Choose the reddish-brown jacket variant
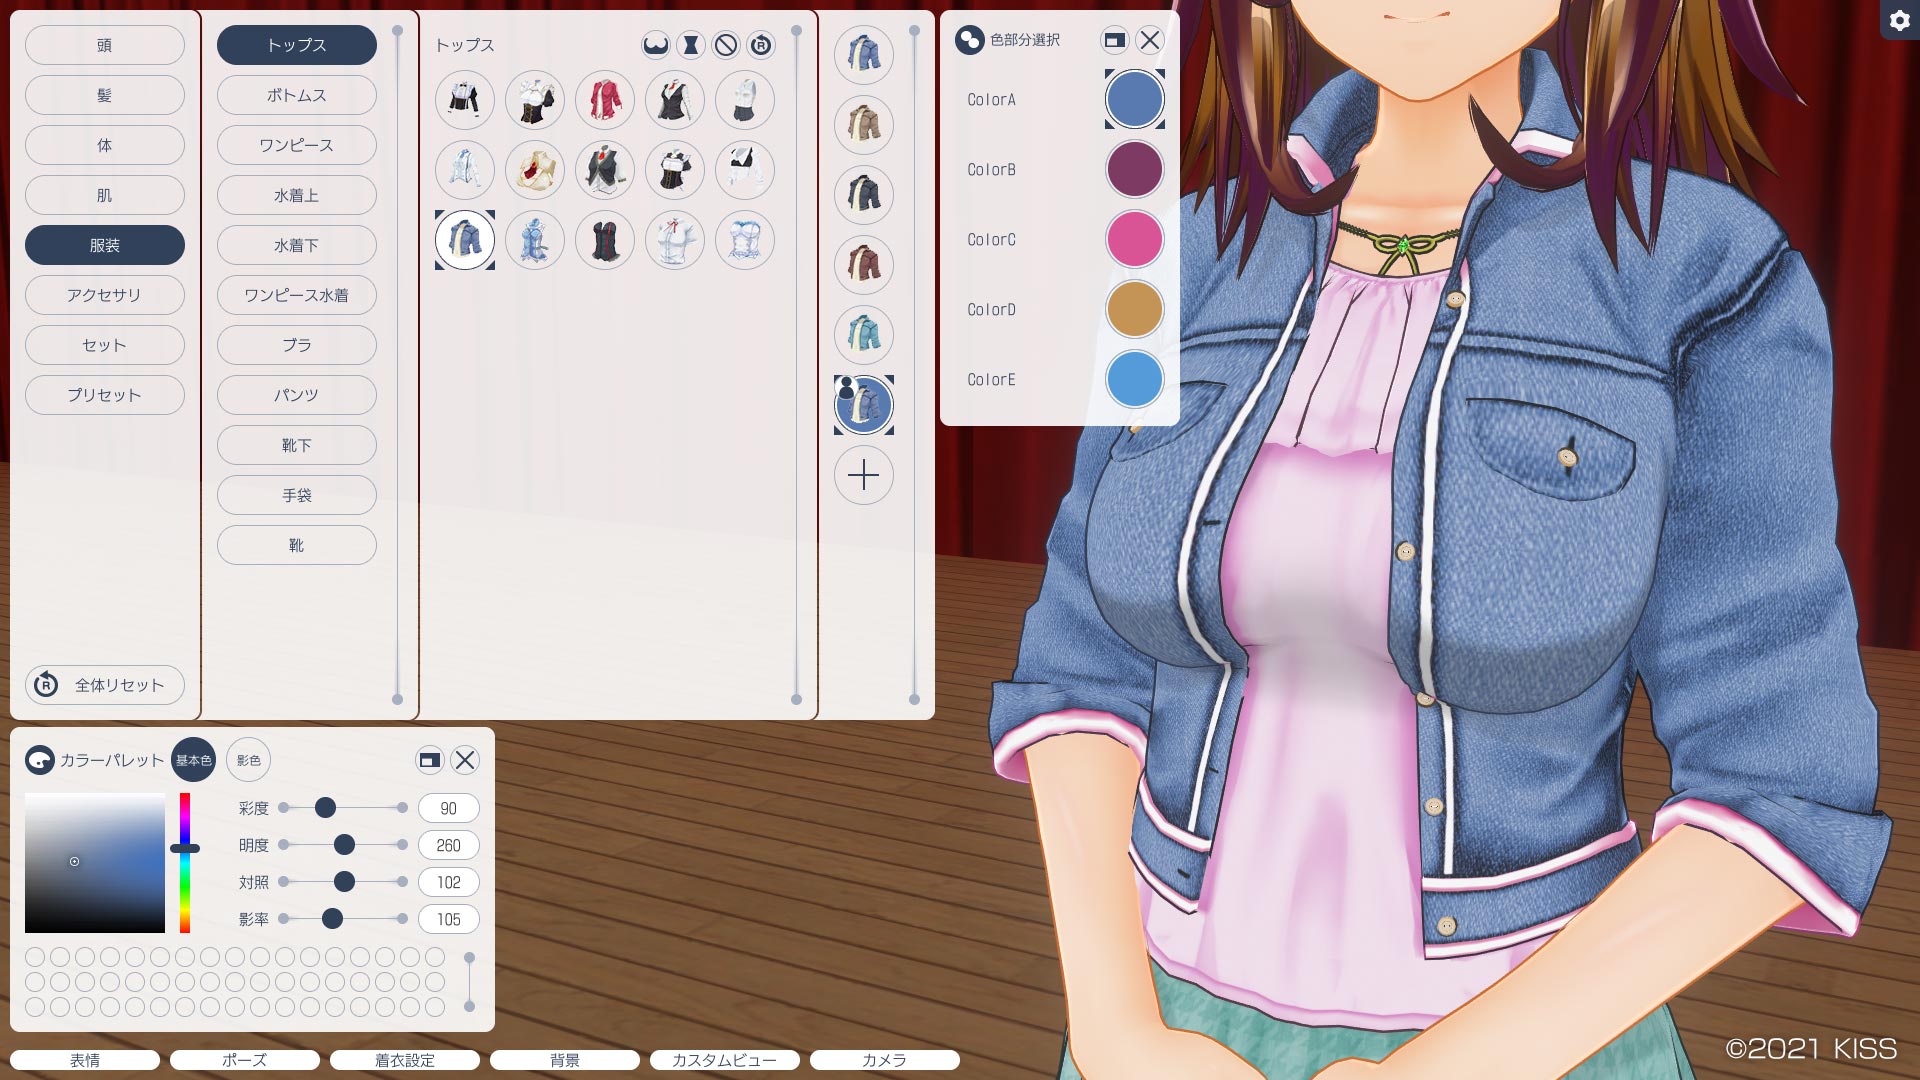 [x=864, y=265]
